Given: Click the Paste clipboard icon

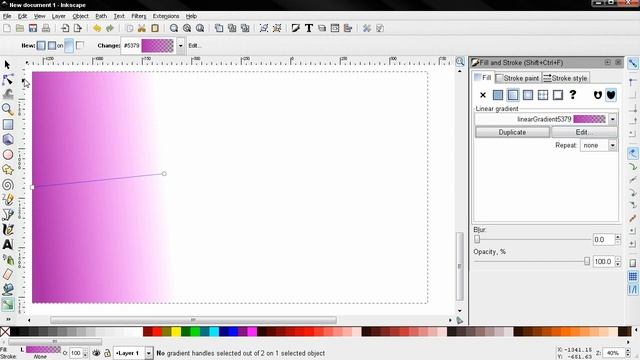Looking at the screenshot, I should click(x=155, y=28).
